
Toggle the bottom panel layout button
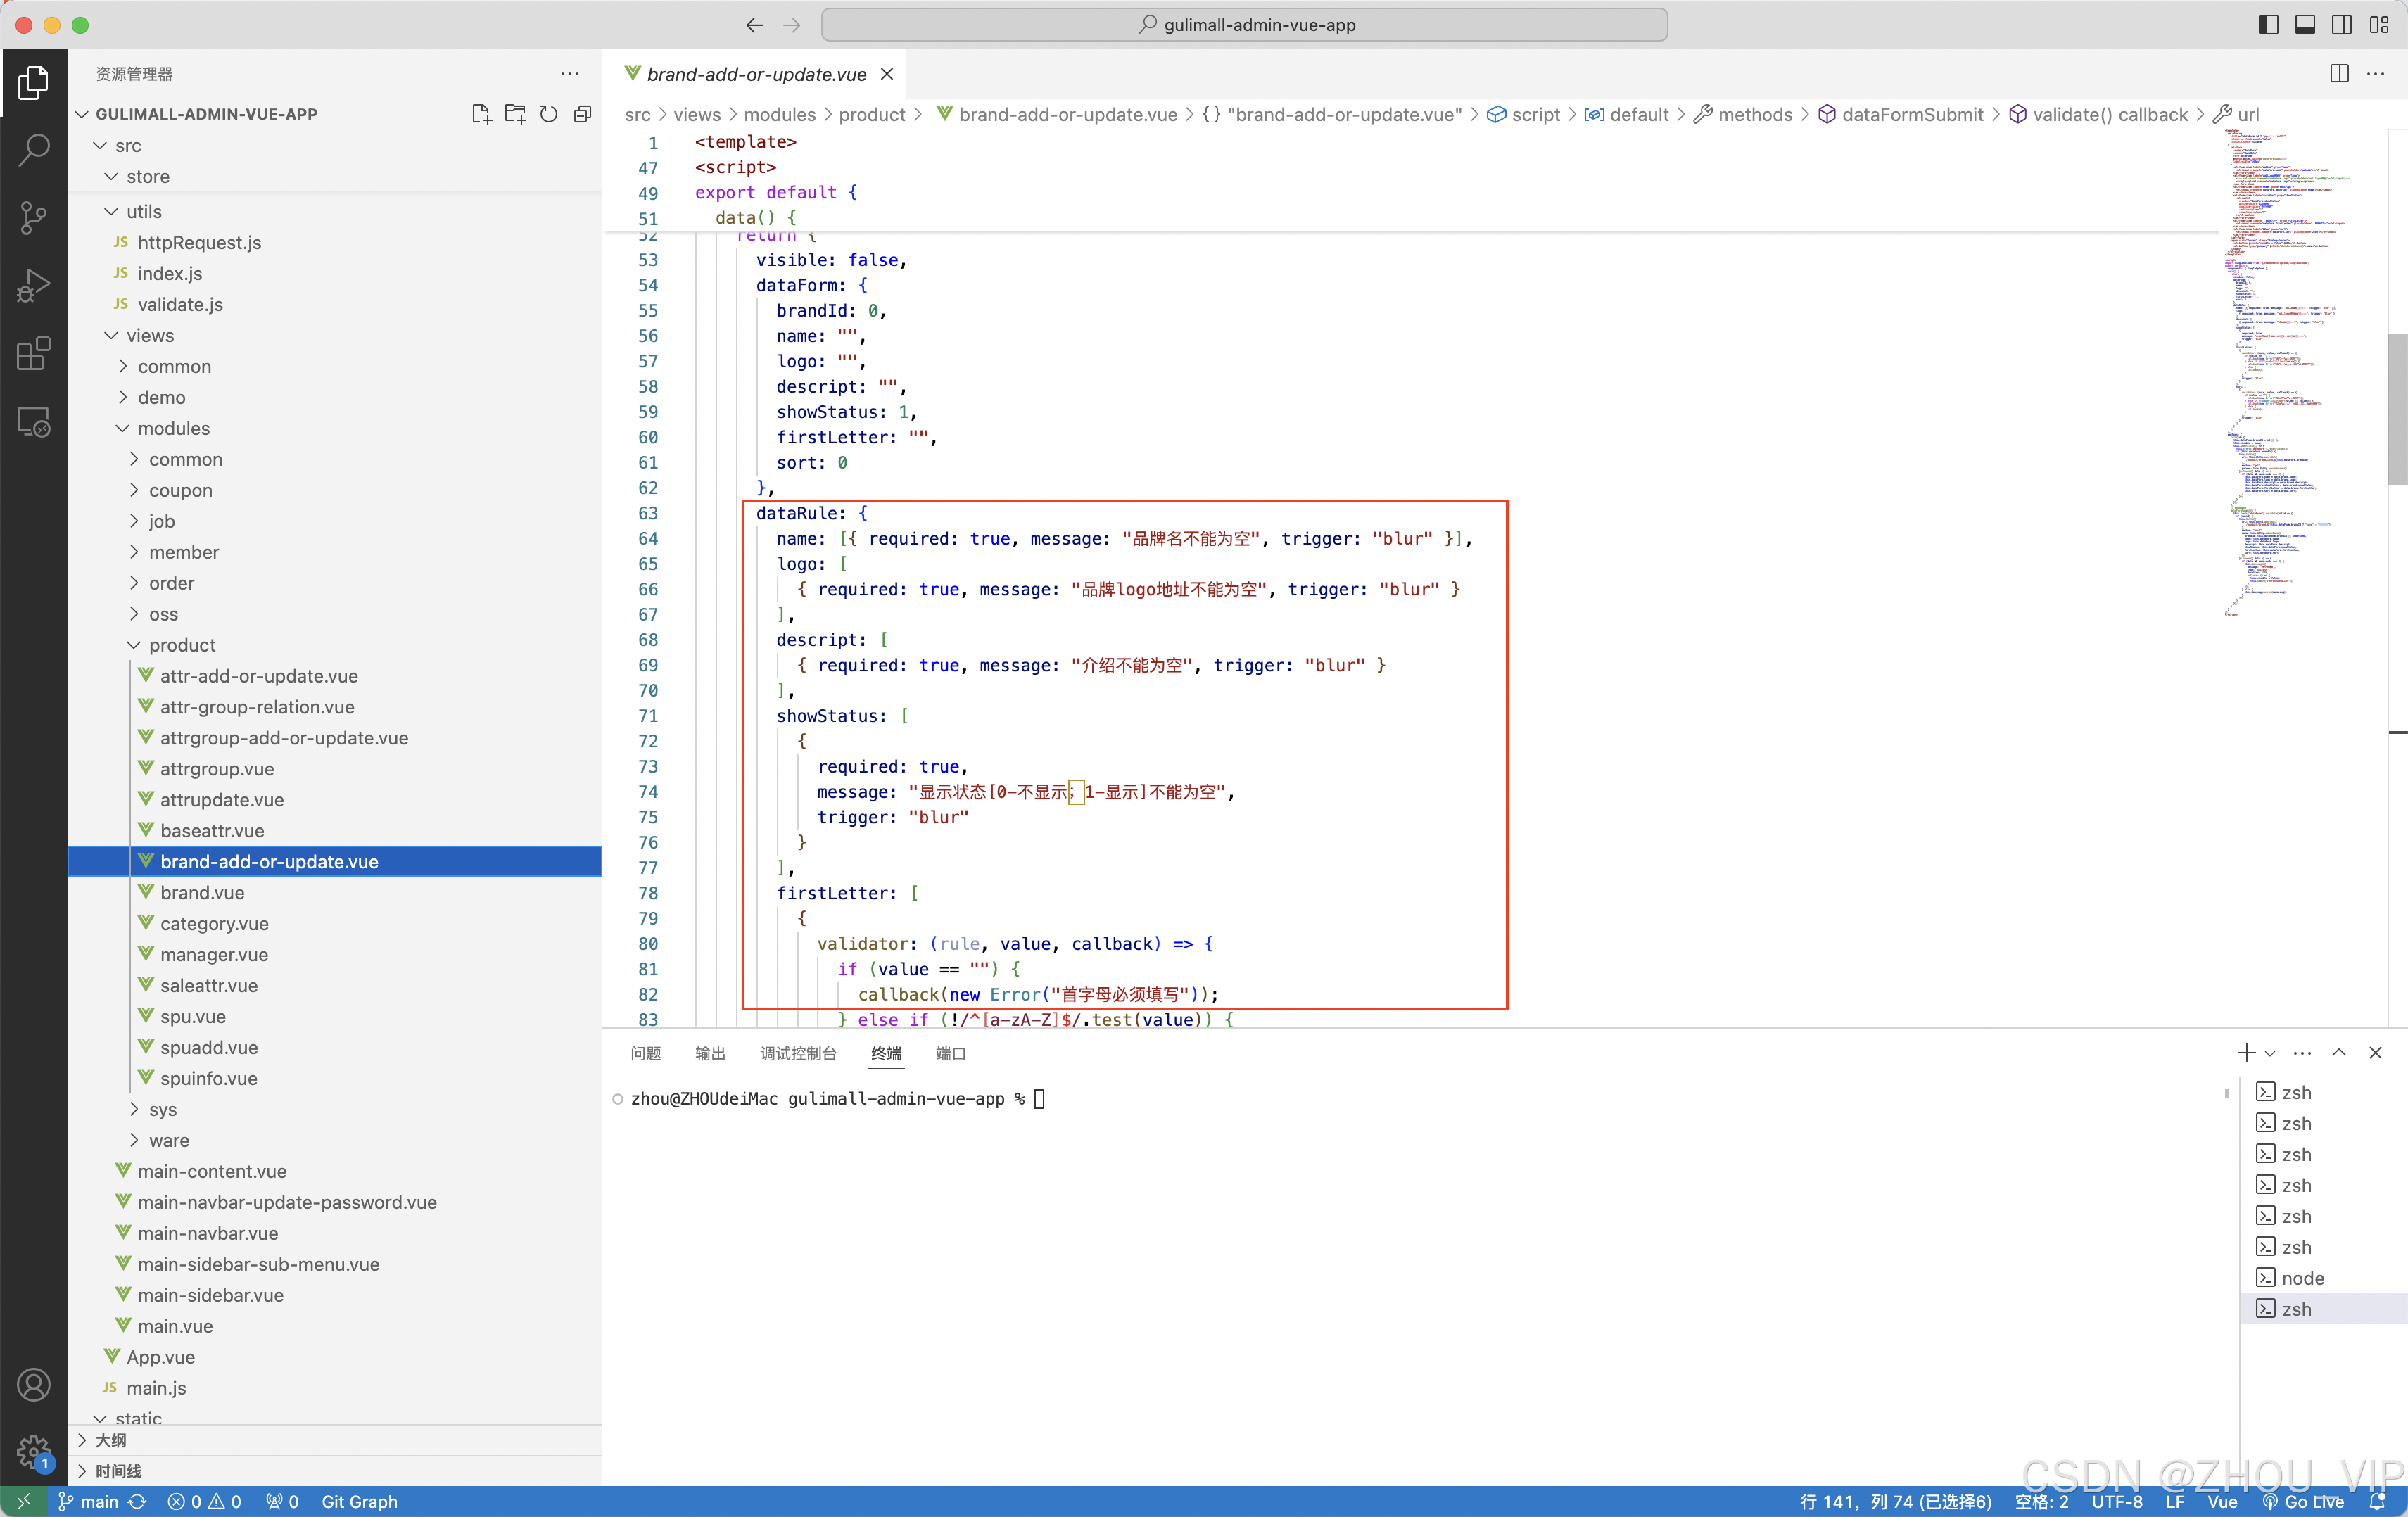pos(2304,25)
